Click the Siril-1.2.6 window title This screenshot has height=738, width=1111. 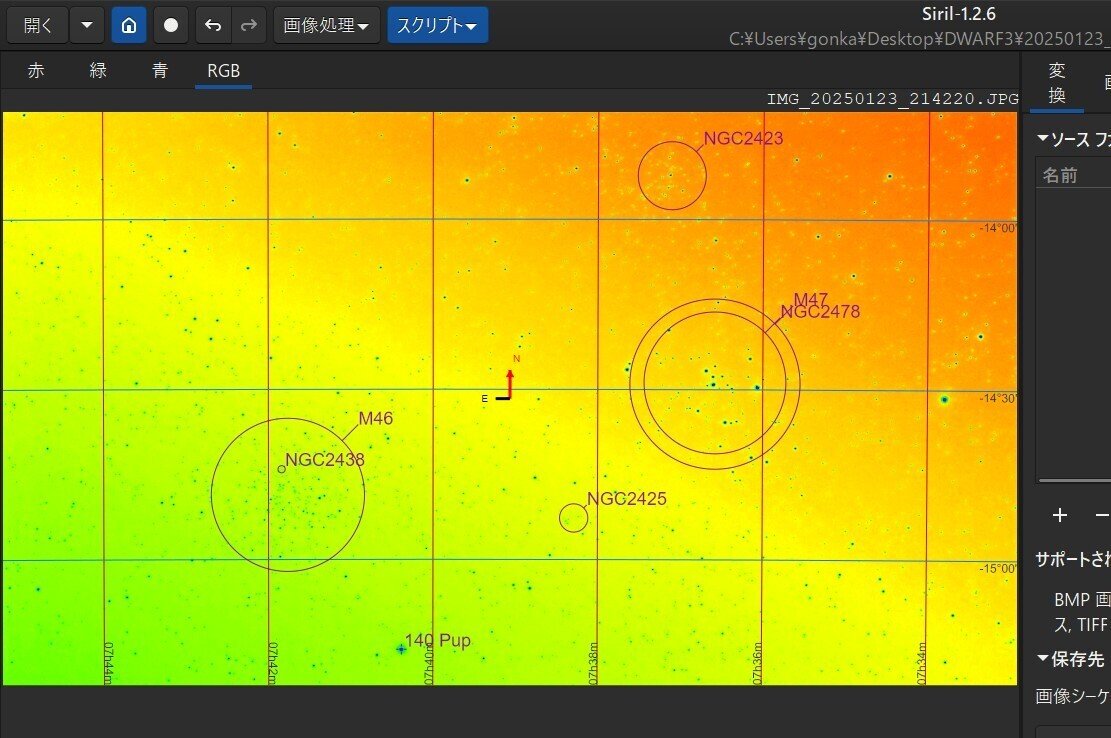958,14
